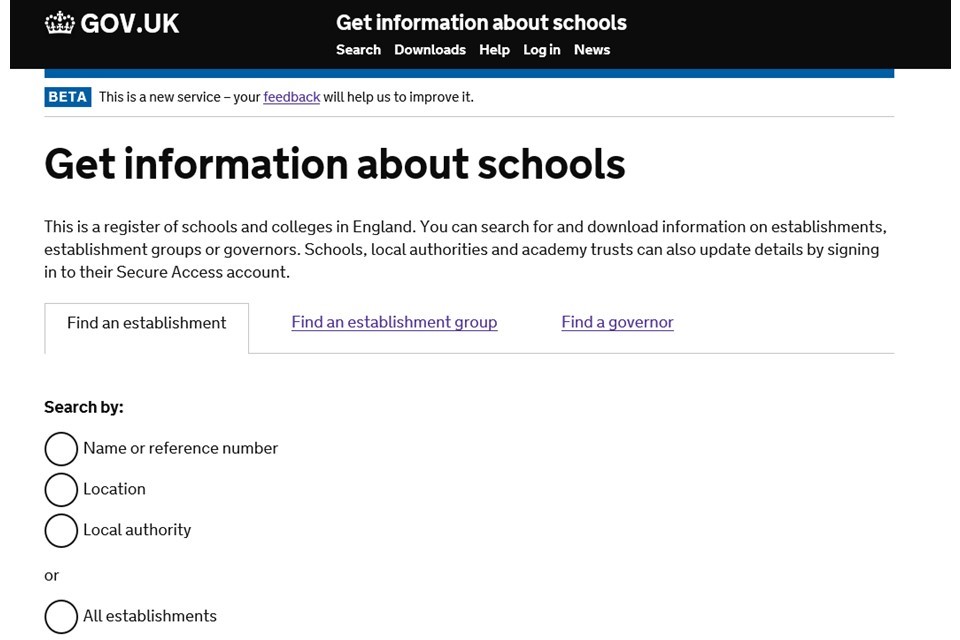This screenshot has height=640, width=960.
Task: Click the GOV.UK crown logo icon
Action: [x=60, y=23]
